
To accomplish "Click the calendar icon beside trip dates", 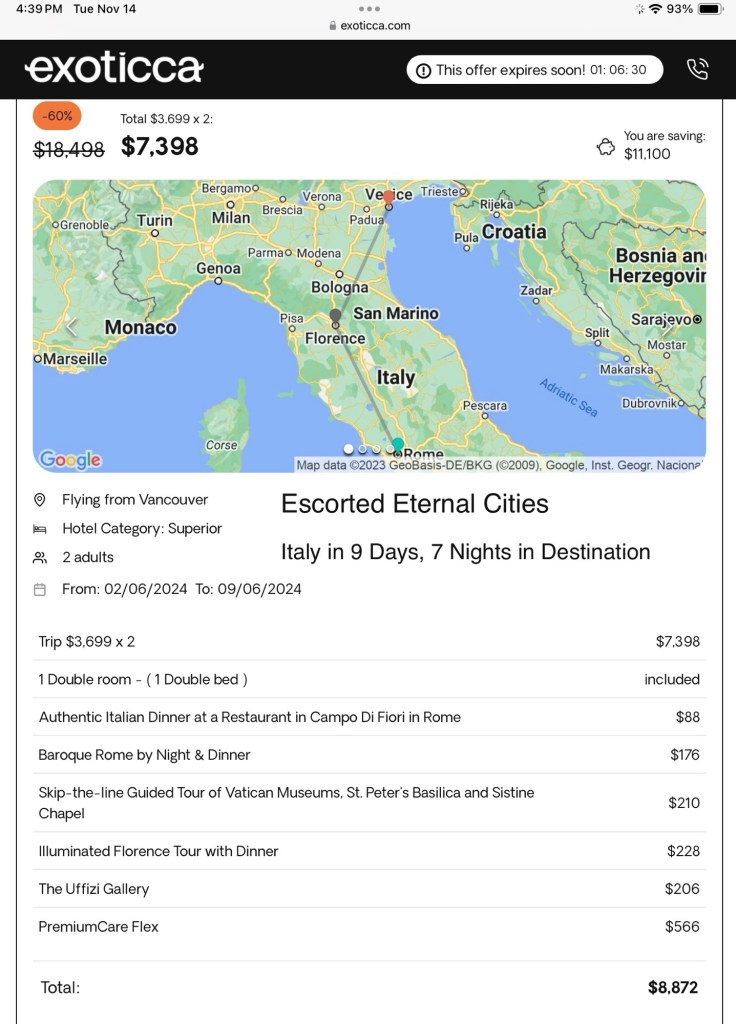I will tap(40, 590).
